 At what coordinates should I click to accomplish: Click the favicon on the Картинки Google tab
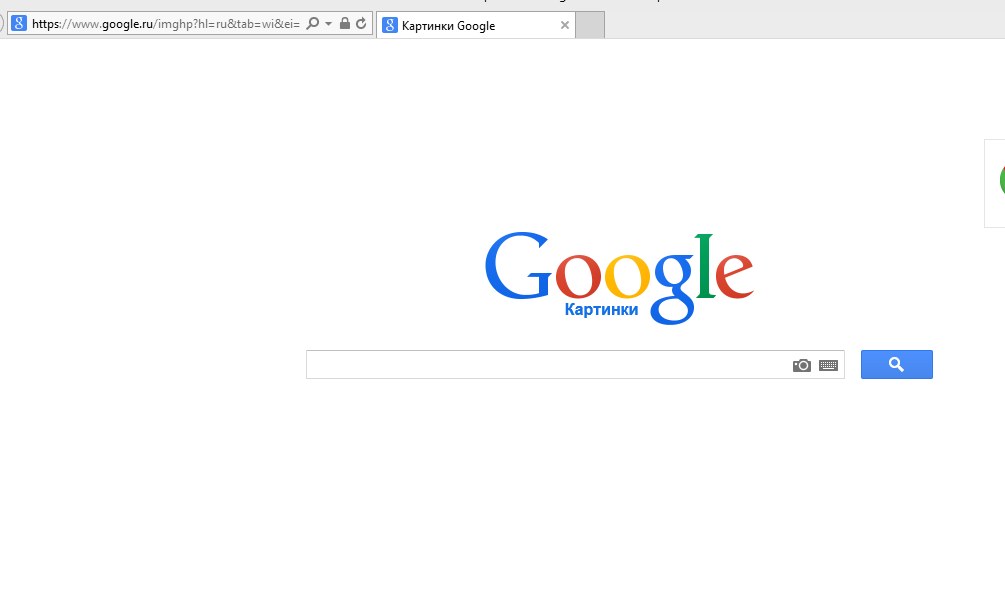click(x=390, y=25)
